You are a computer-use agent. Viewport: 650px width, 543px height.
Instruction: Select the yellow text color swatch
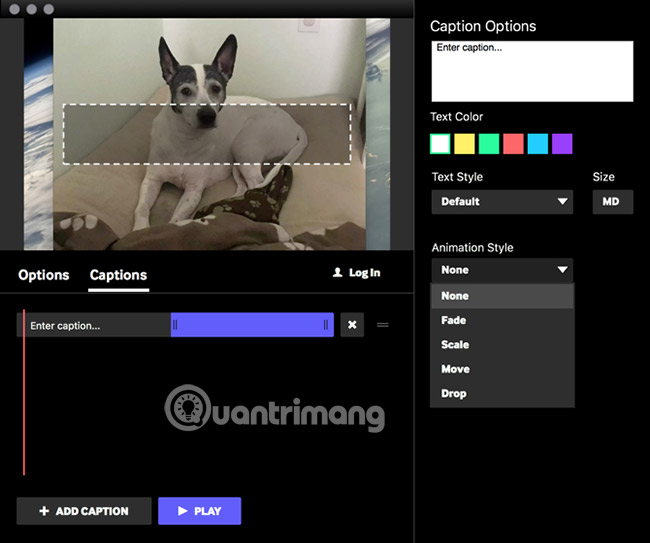465,144
